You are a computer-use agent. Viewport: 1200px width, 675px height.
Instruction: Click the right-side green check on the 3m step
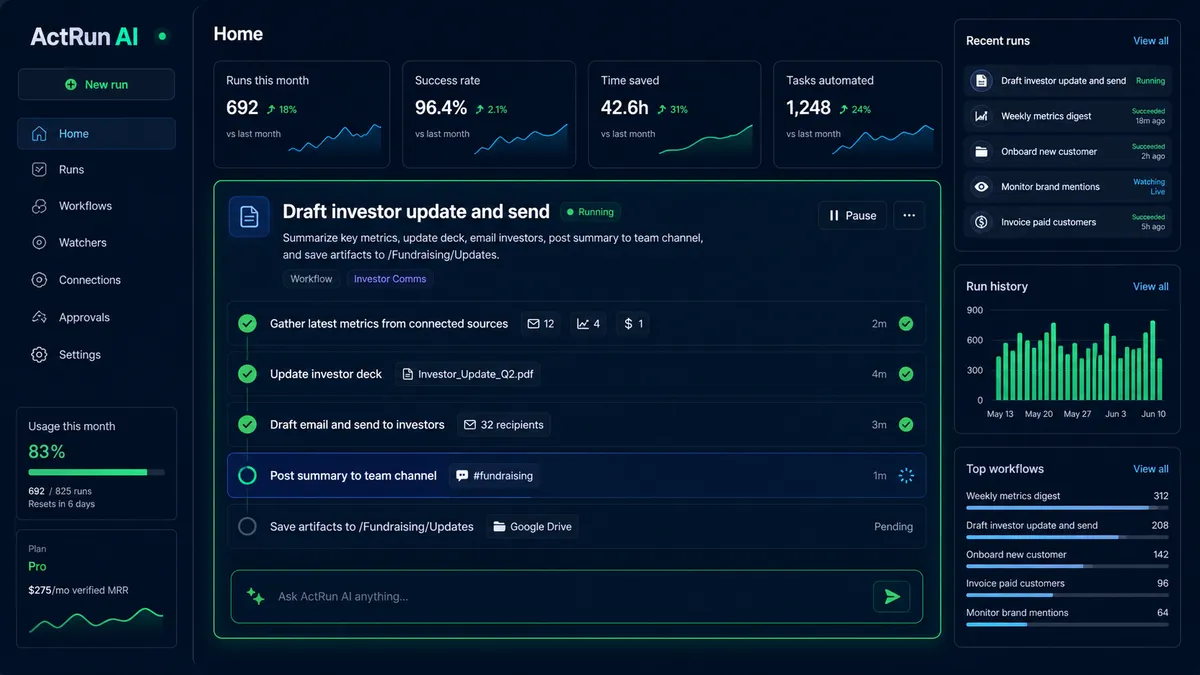tap(906, 425)
